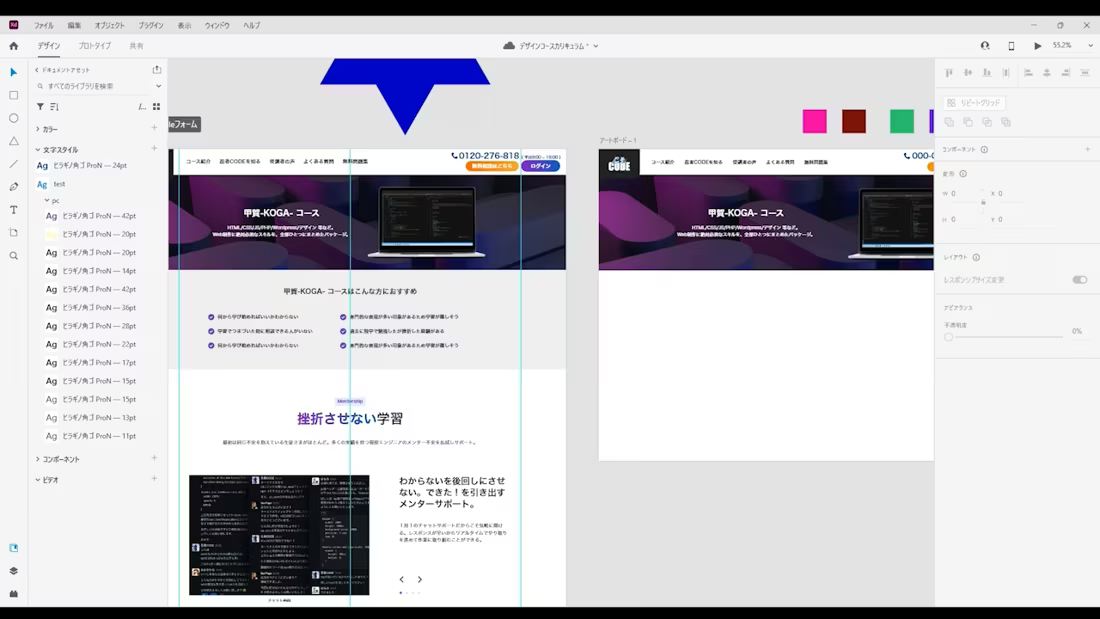
Task: Switch assets to grid view
Action: tap(156, 107)
